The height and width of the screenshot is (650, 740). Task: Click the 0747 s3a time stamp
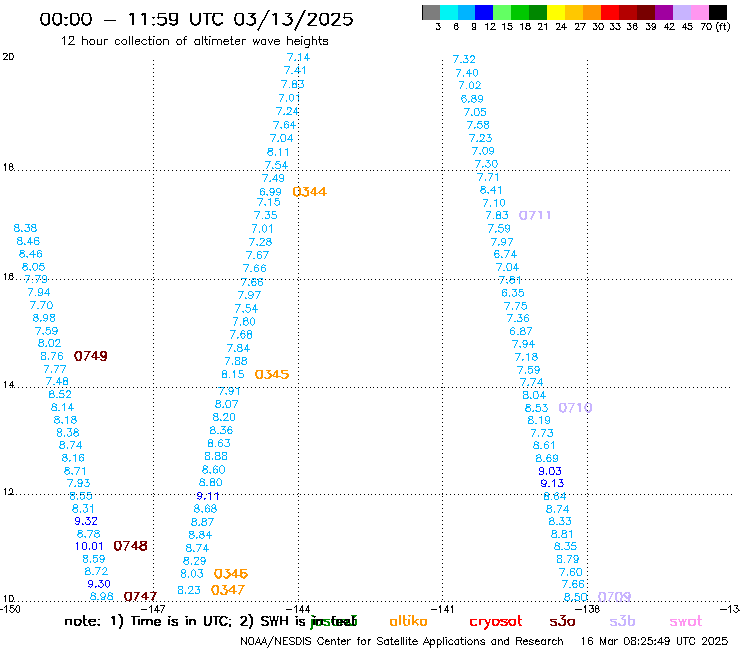[x=140, y=597]
